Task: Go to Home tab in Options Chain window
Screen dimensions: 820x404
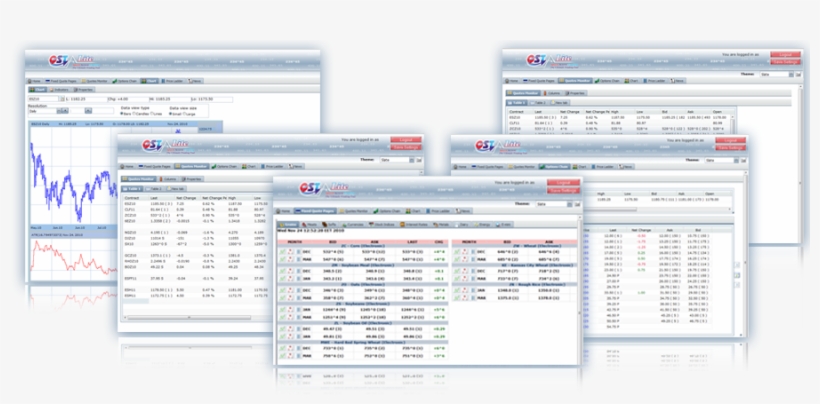Action: pos(461,166)
